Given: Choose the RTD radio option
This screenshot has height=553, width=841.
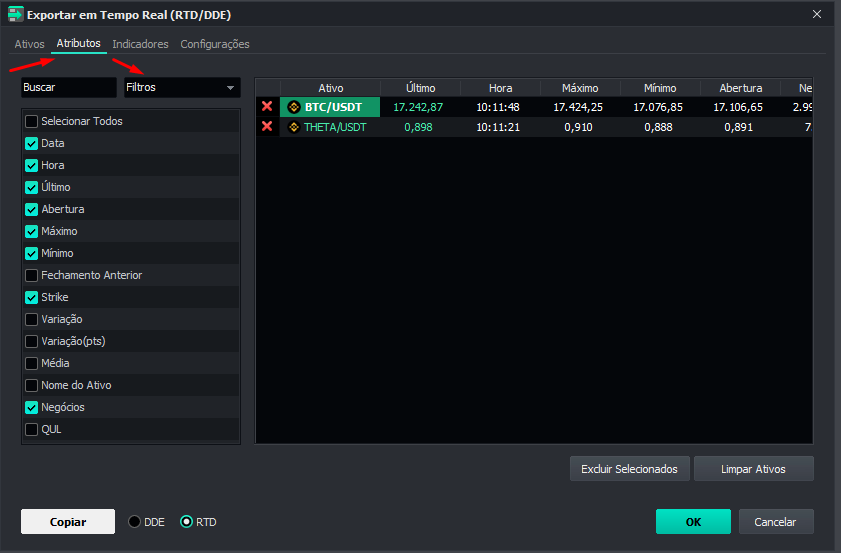Looking at the screenshot, I should (x=186, y=522).
